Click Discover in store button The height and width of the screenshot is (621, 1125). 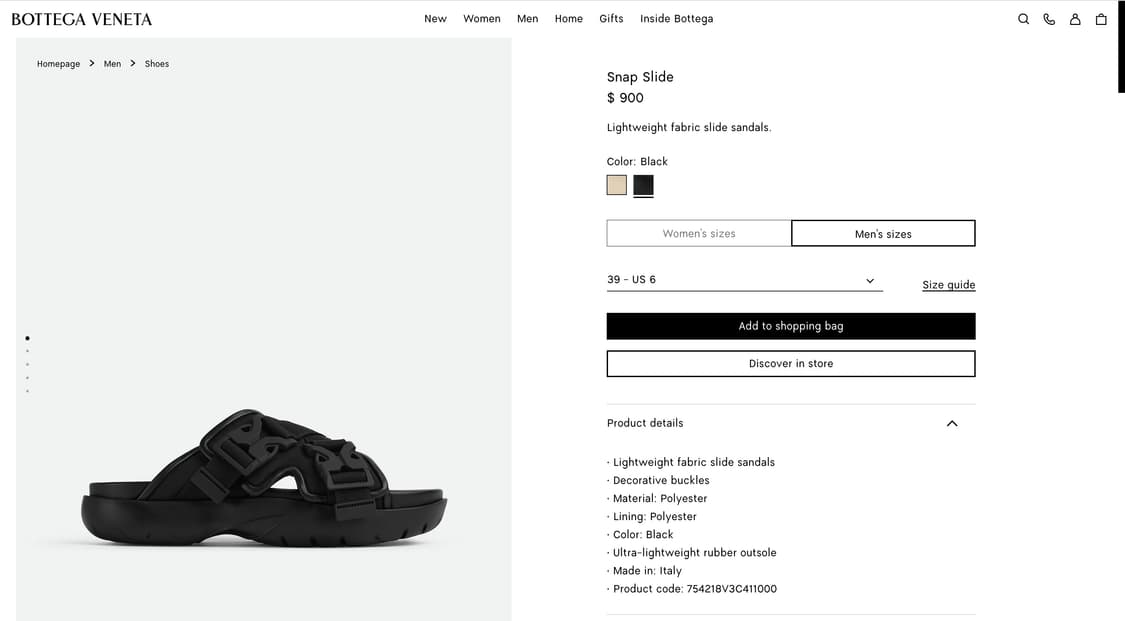[x=791, y=364]
